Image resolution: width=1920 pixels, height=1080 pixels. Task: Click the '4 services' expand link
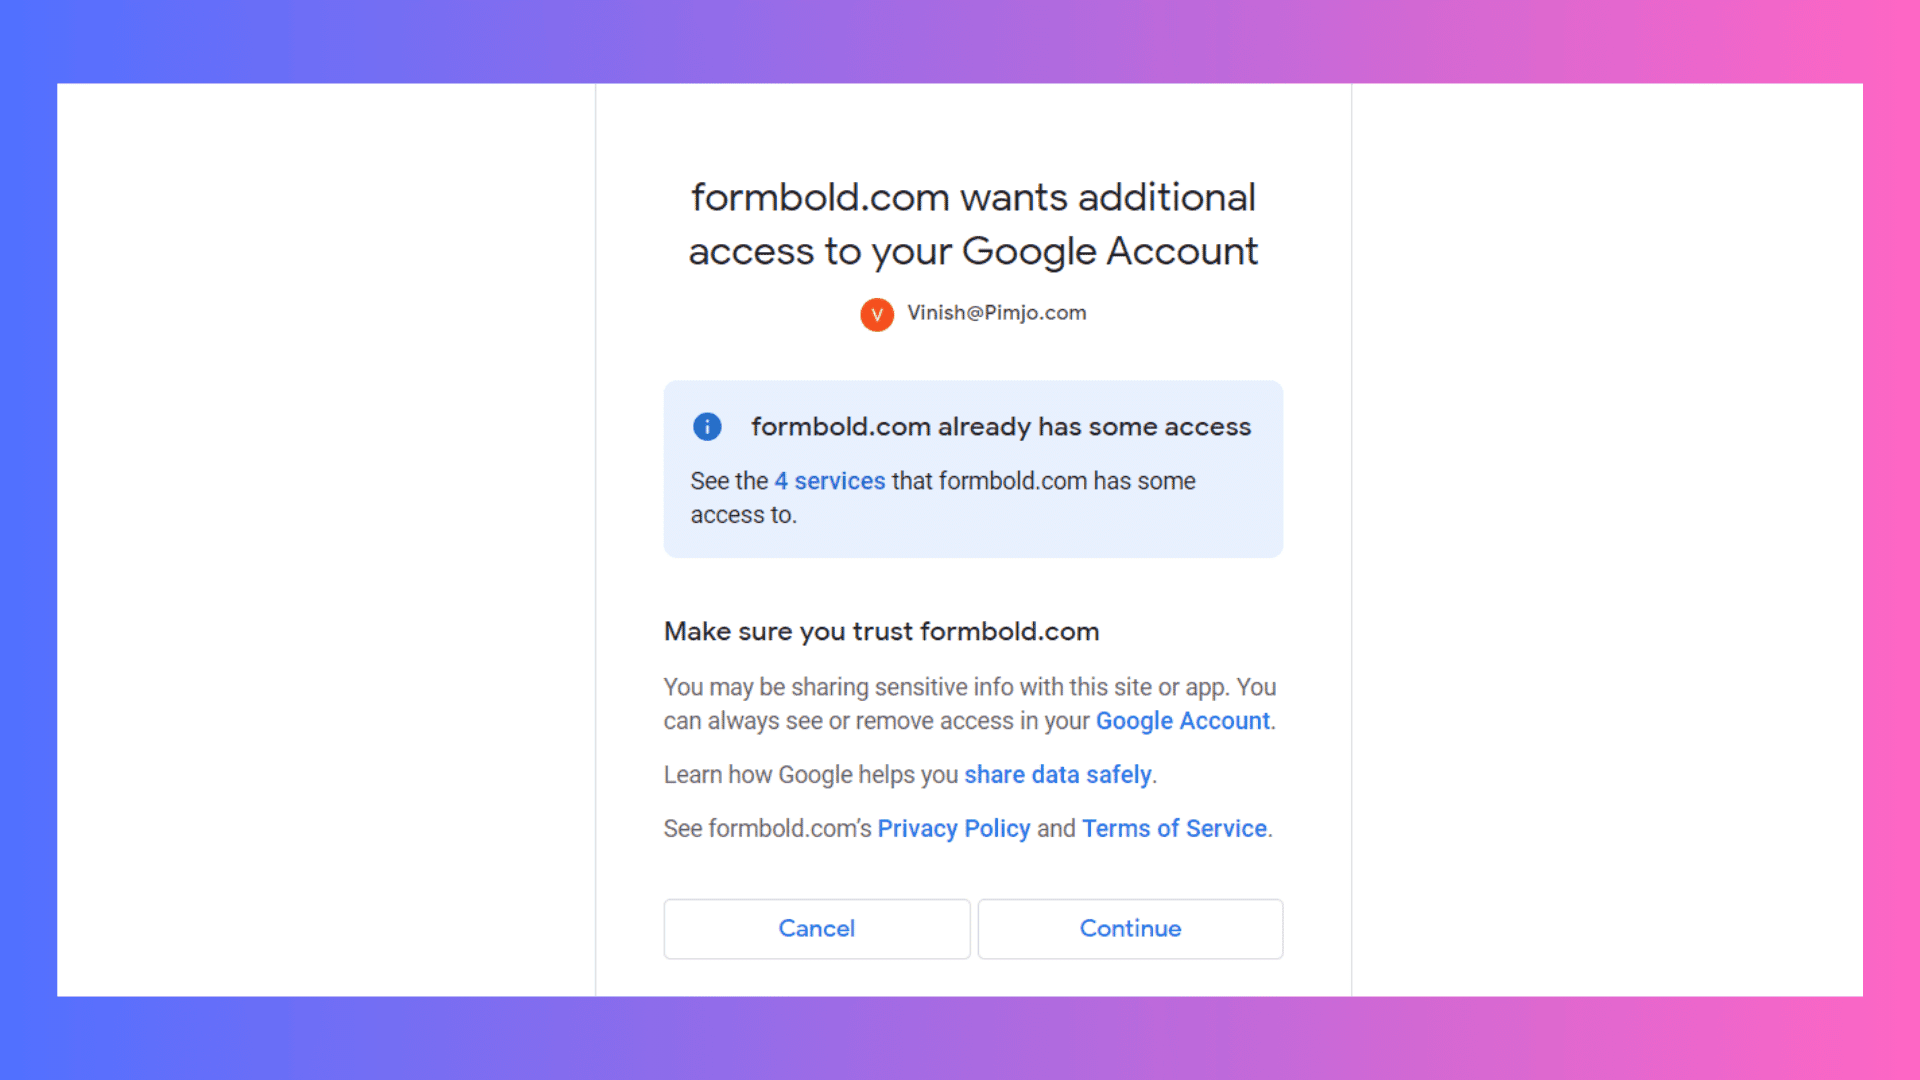click(828, 480)
